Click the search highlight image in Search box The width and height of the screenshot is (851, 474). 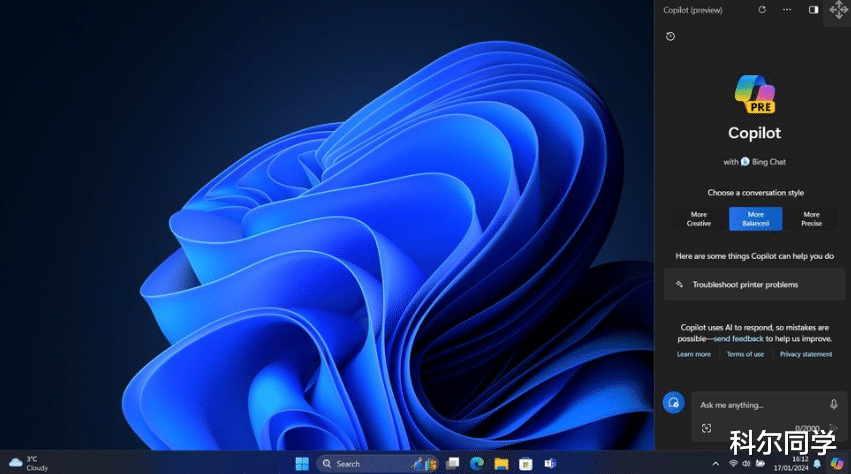click(424, 464)
